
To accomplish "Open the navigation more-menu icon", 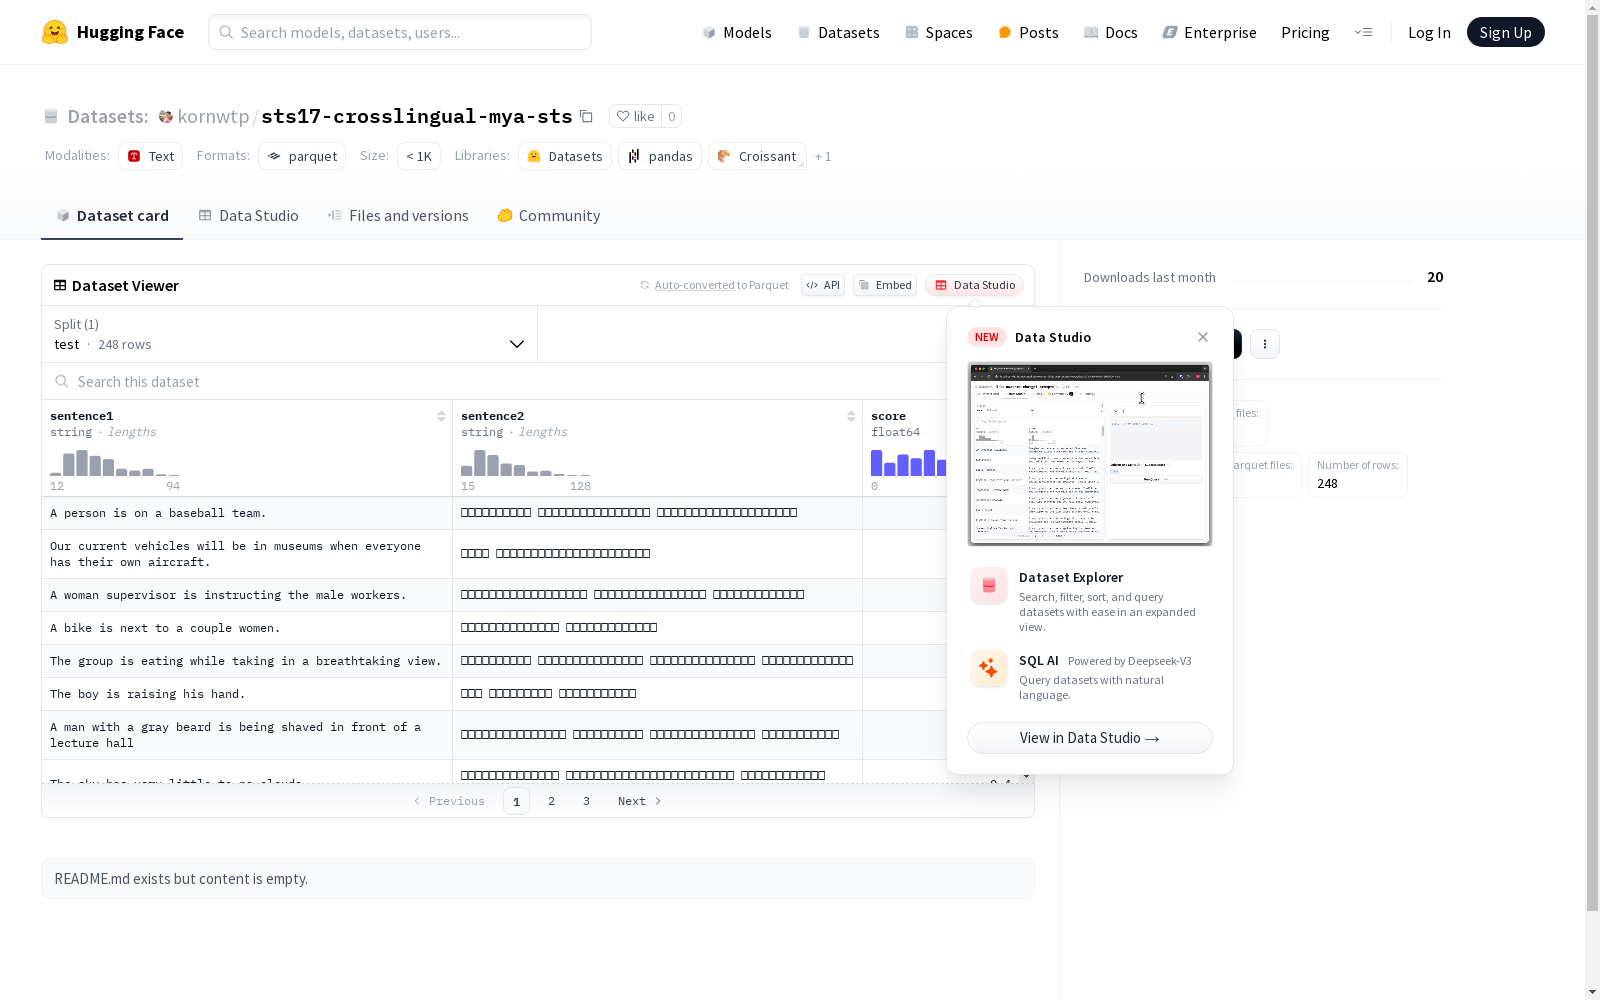I will (x=1363, y=32).
